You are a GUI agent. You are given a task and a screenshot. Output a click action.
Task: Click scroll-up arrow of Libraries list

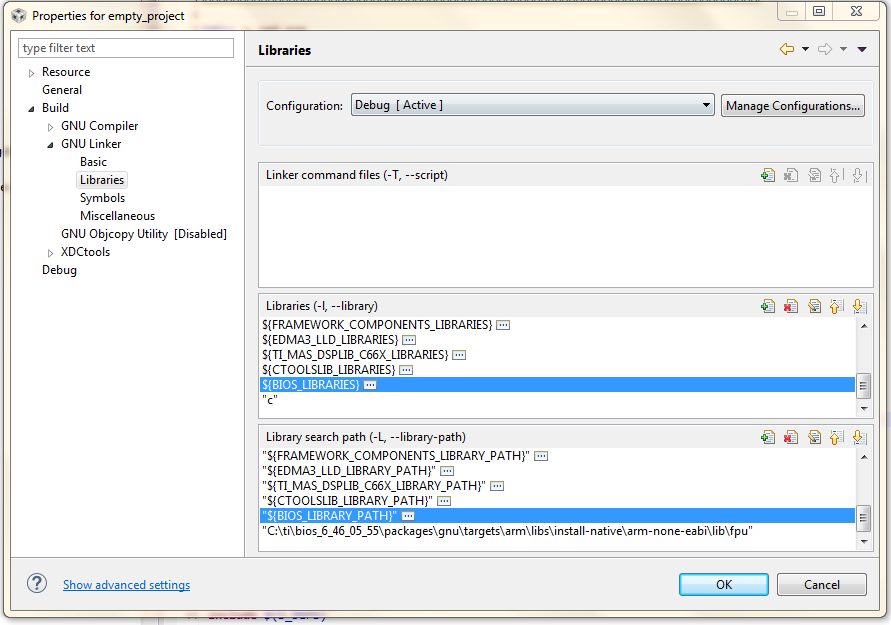coord(864,326)
